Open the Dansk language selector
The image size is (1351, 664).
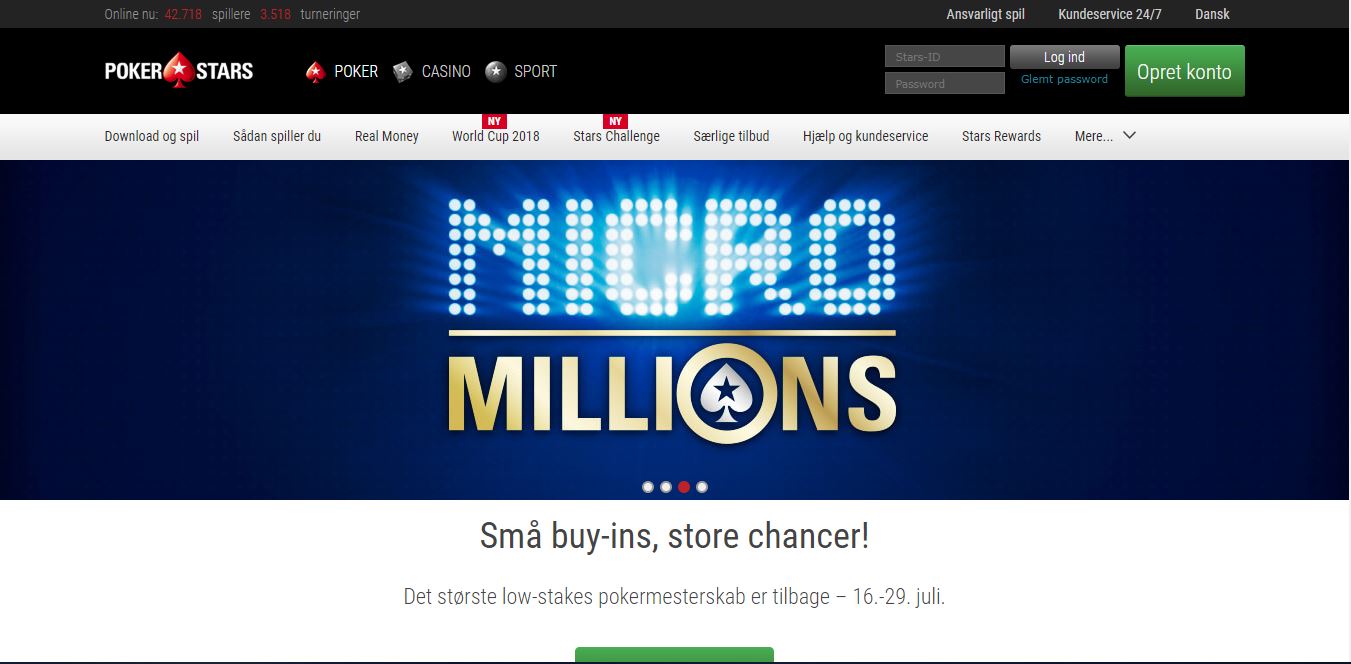coord(1212,14)
